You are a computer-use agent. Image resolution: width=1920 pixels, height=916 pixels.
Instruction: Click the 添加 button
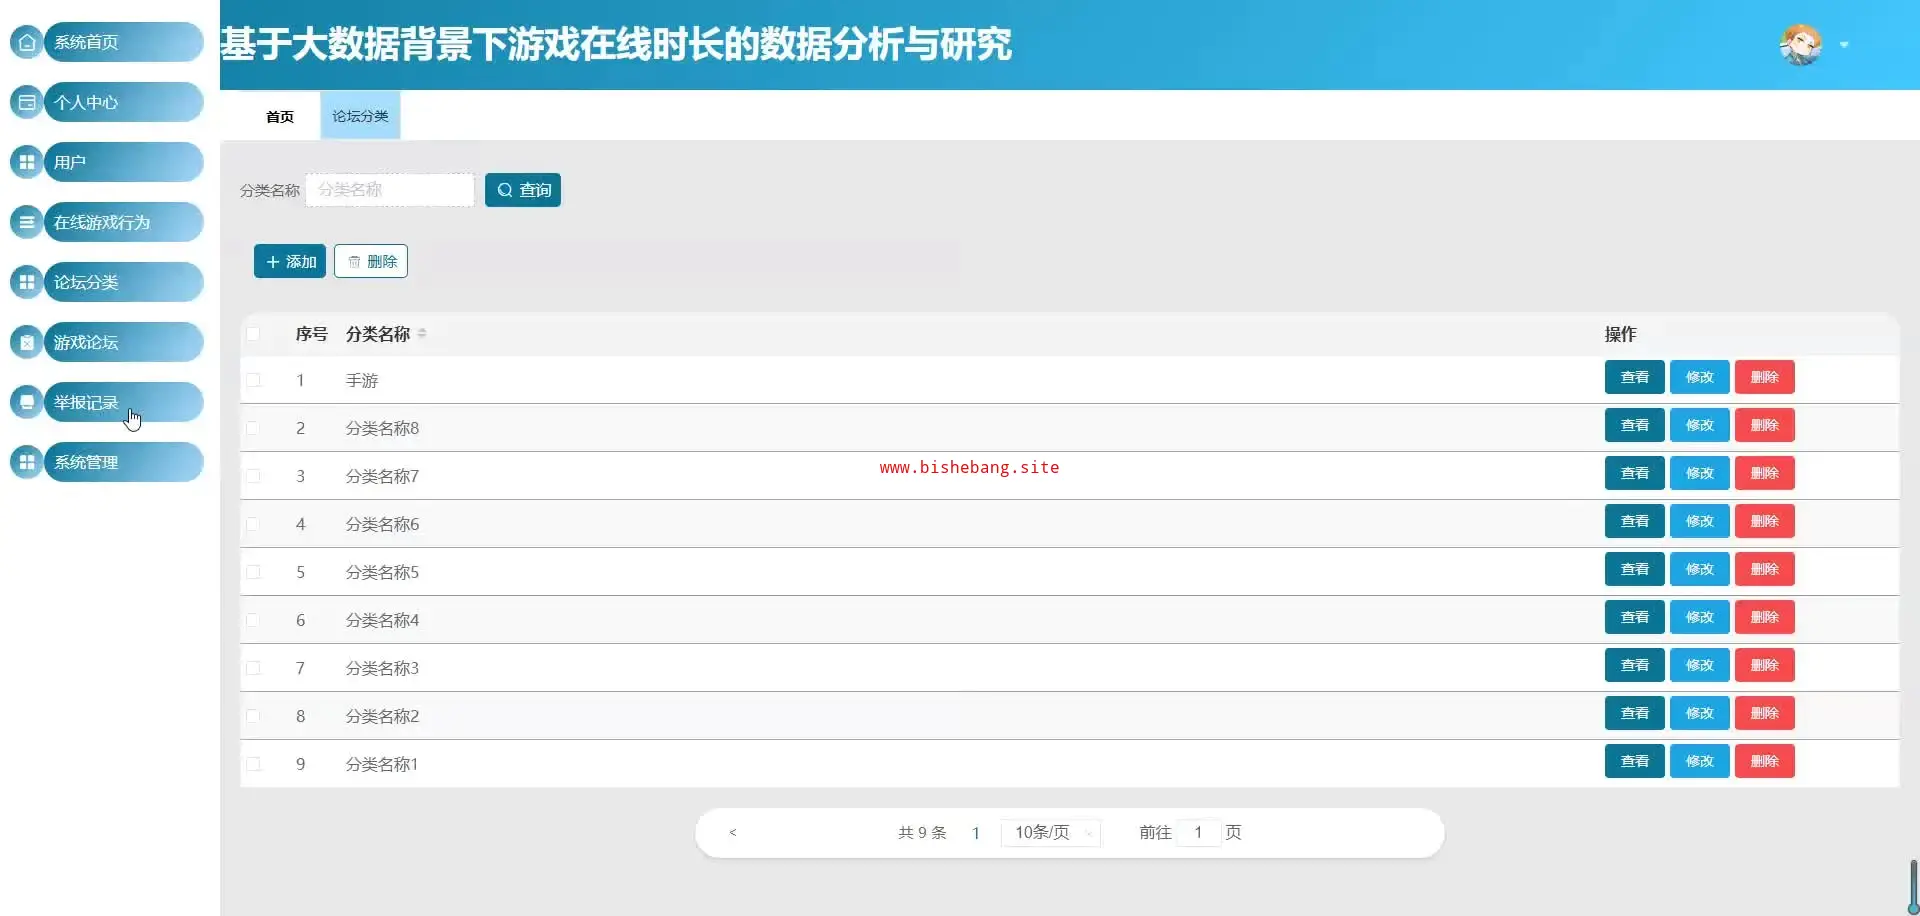click(290, 261)
